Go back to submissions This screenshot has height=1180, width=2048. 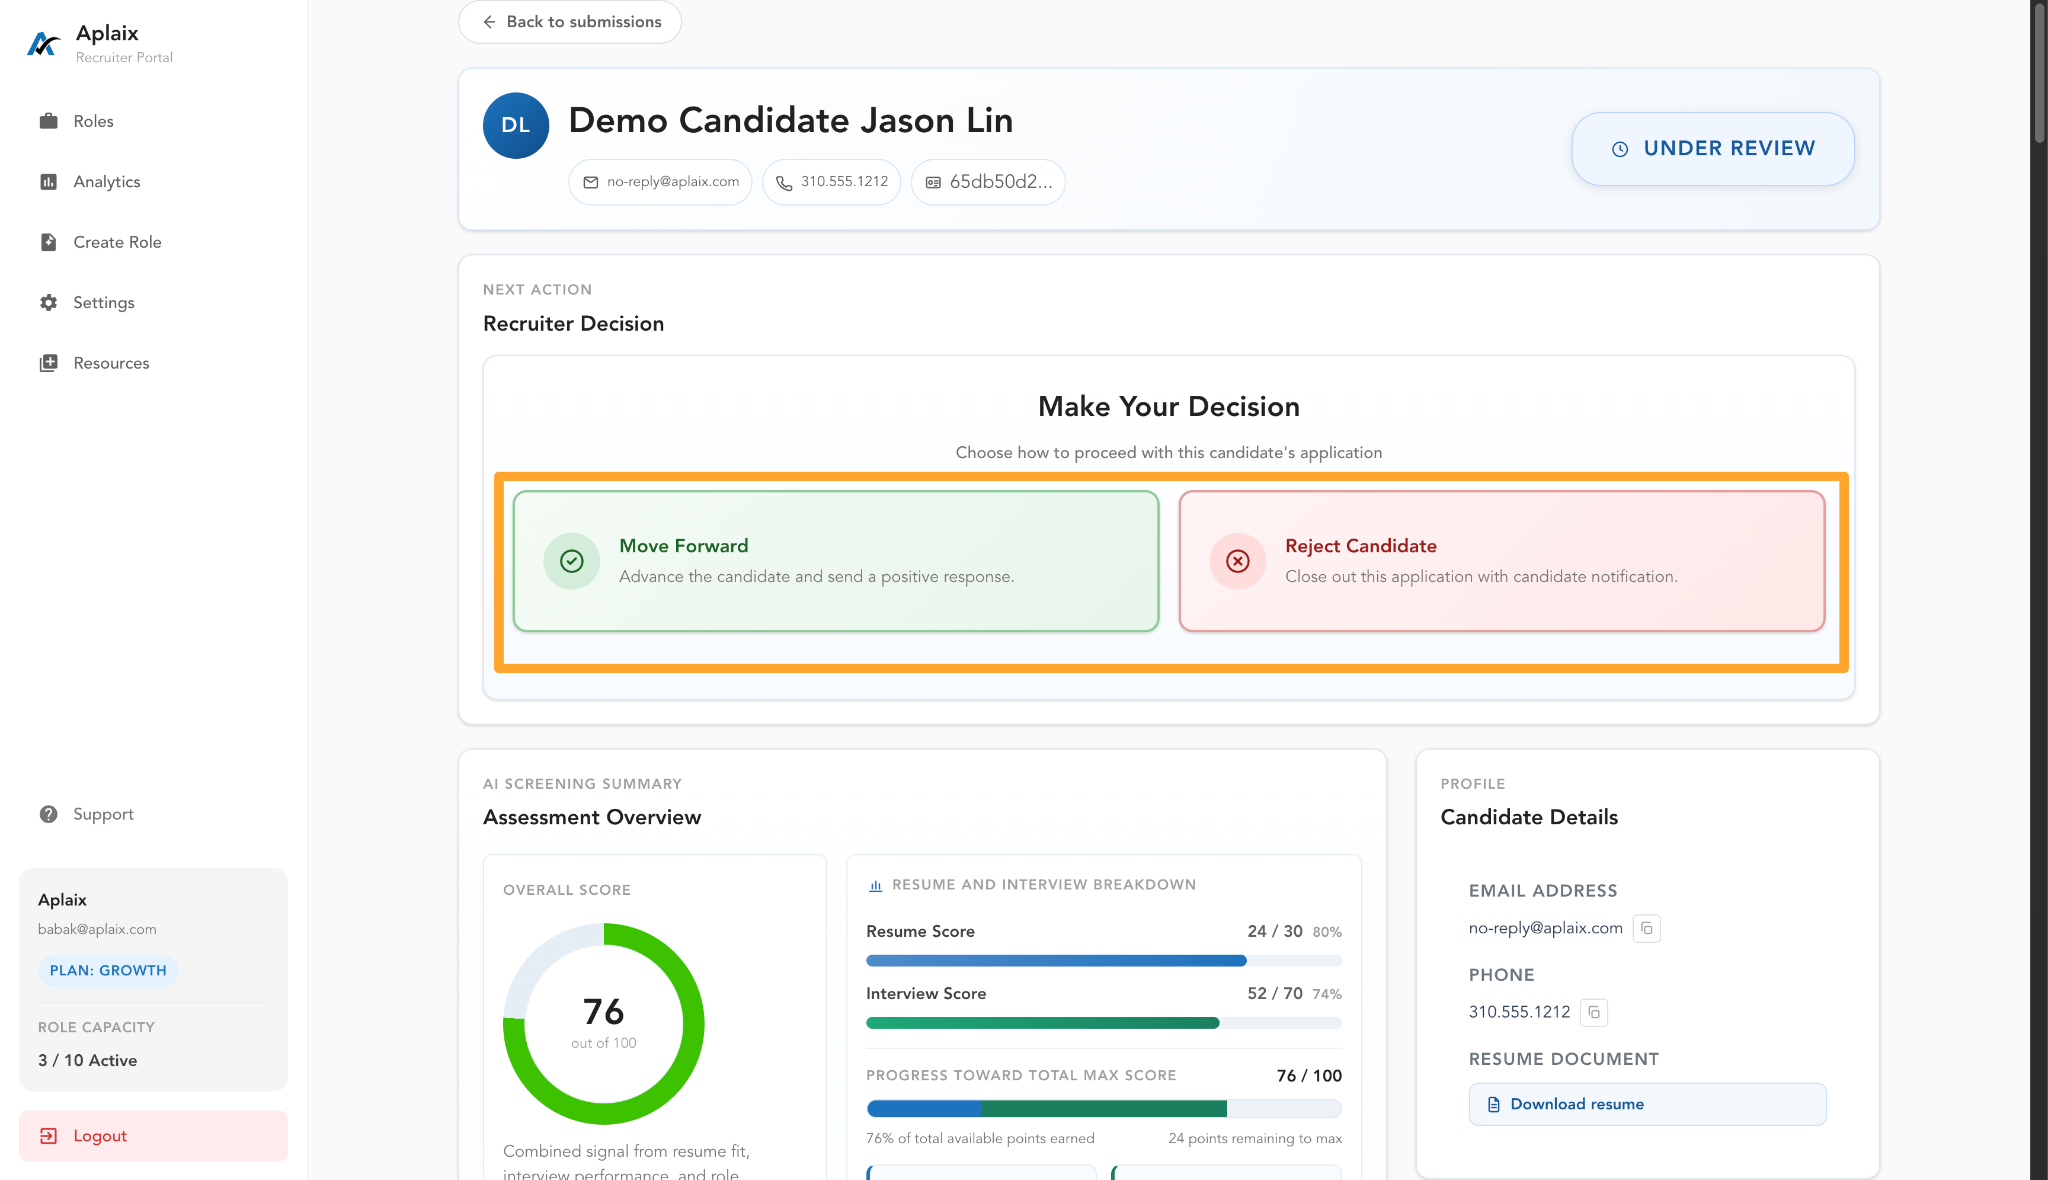pyautogui.click(x=570, y=22)
